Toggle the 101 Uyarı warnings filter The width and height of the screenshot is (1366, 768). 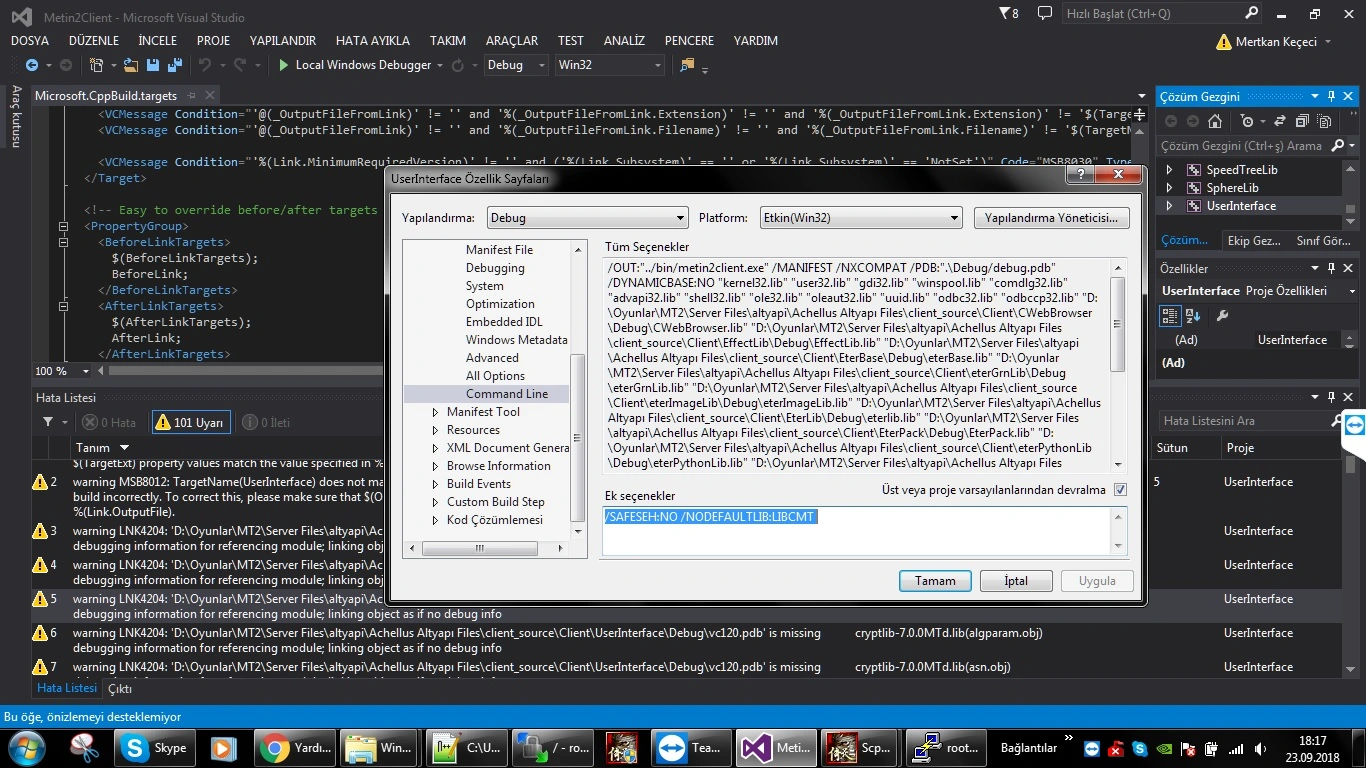click(x=190, y=422)
